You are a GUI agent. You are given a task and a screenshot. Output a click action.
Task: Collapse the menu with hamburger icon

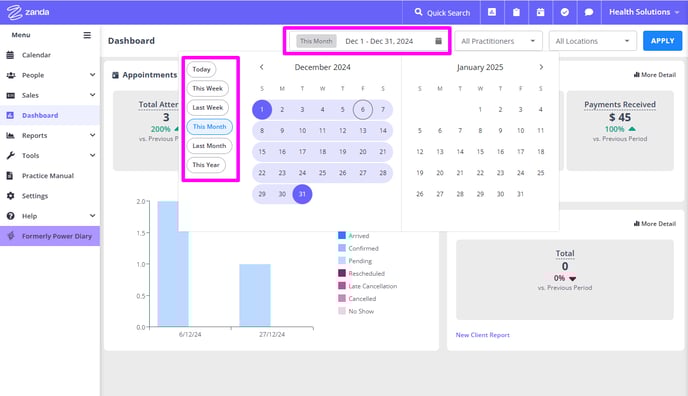click(87, 35)
